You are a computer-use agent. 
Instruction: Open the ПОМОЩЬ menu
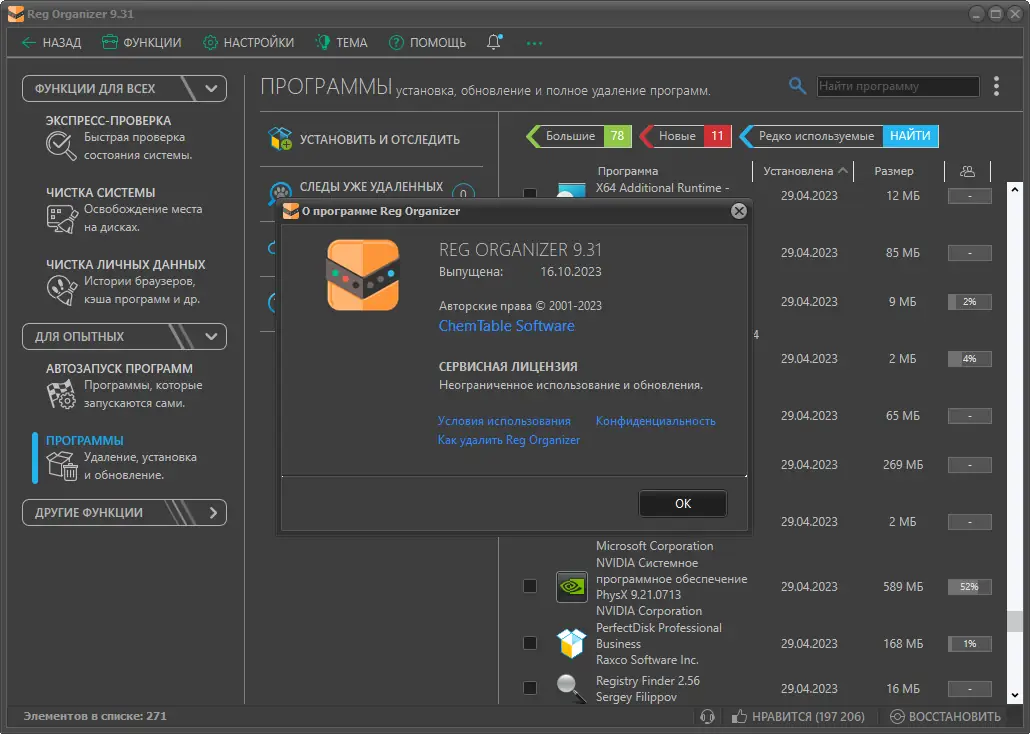coord(427,43)
